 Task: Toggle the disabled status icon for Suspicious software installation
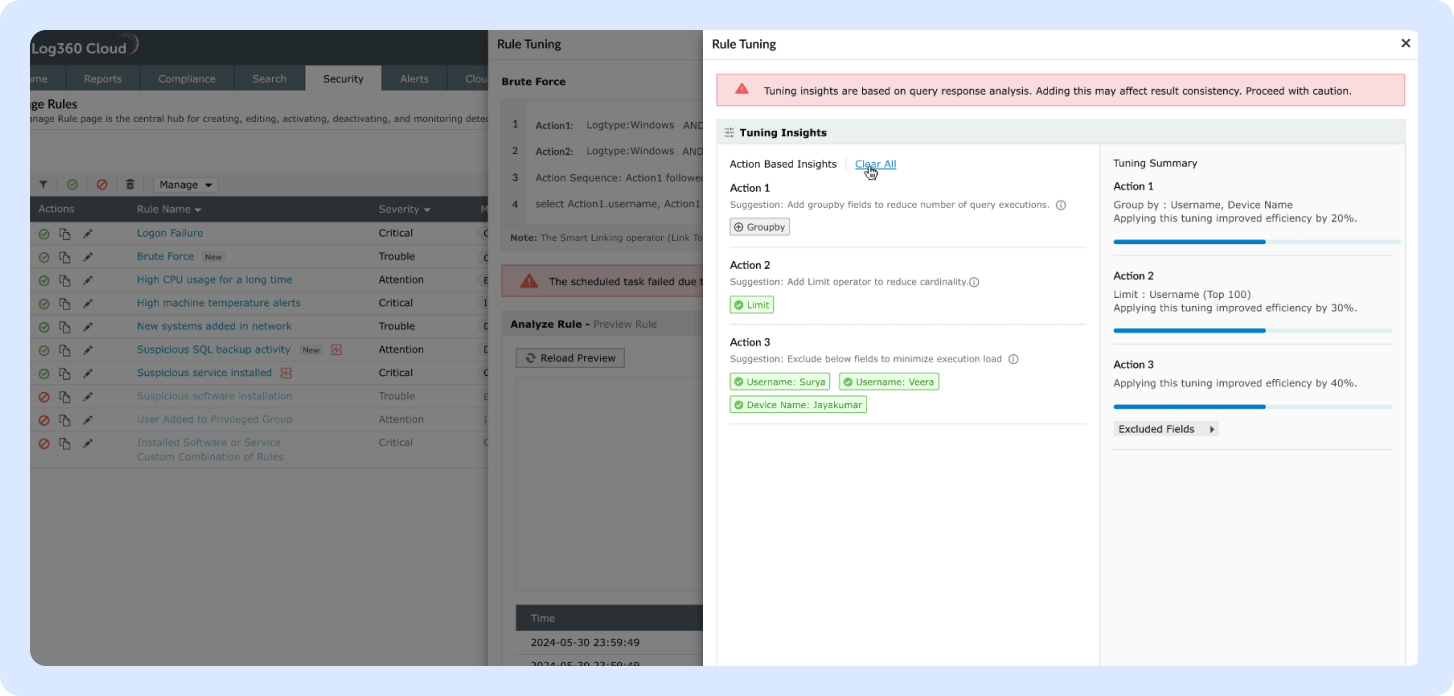(x=44, y=397)
